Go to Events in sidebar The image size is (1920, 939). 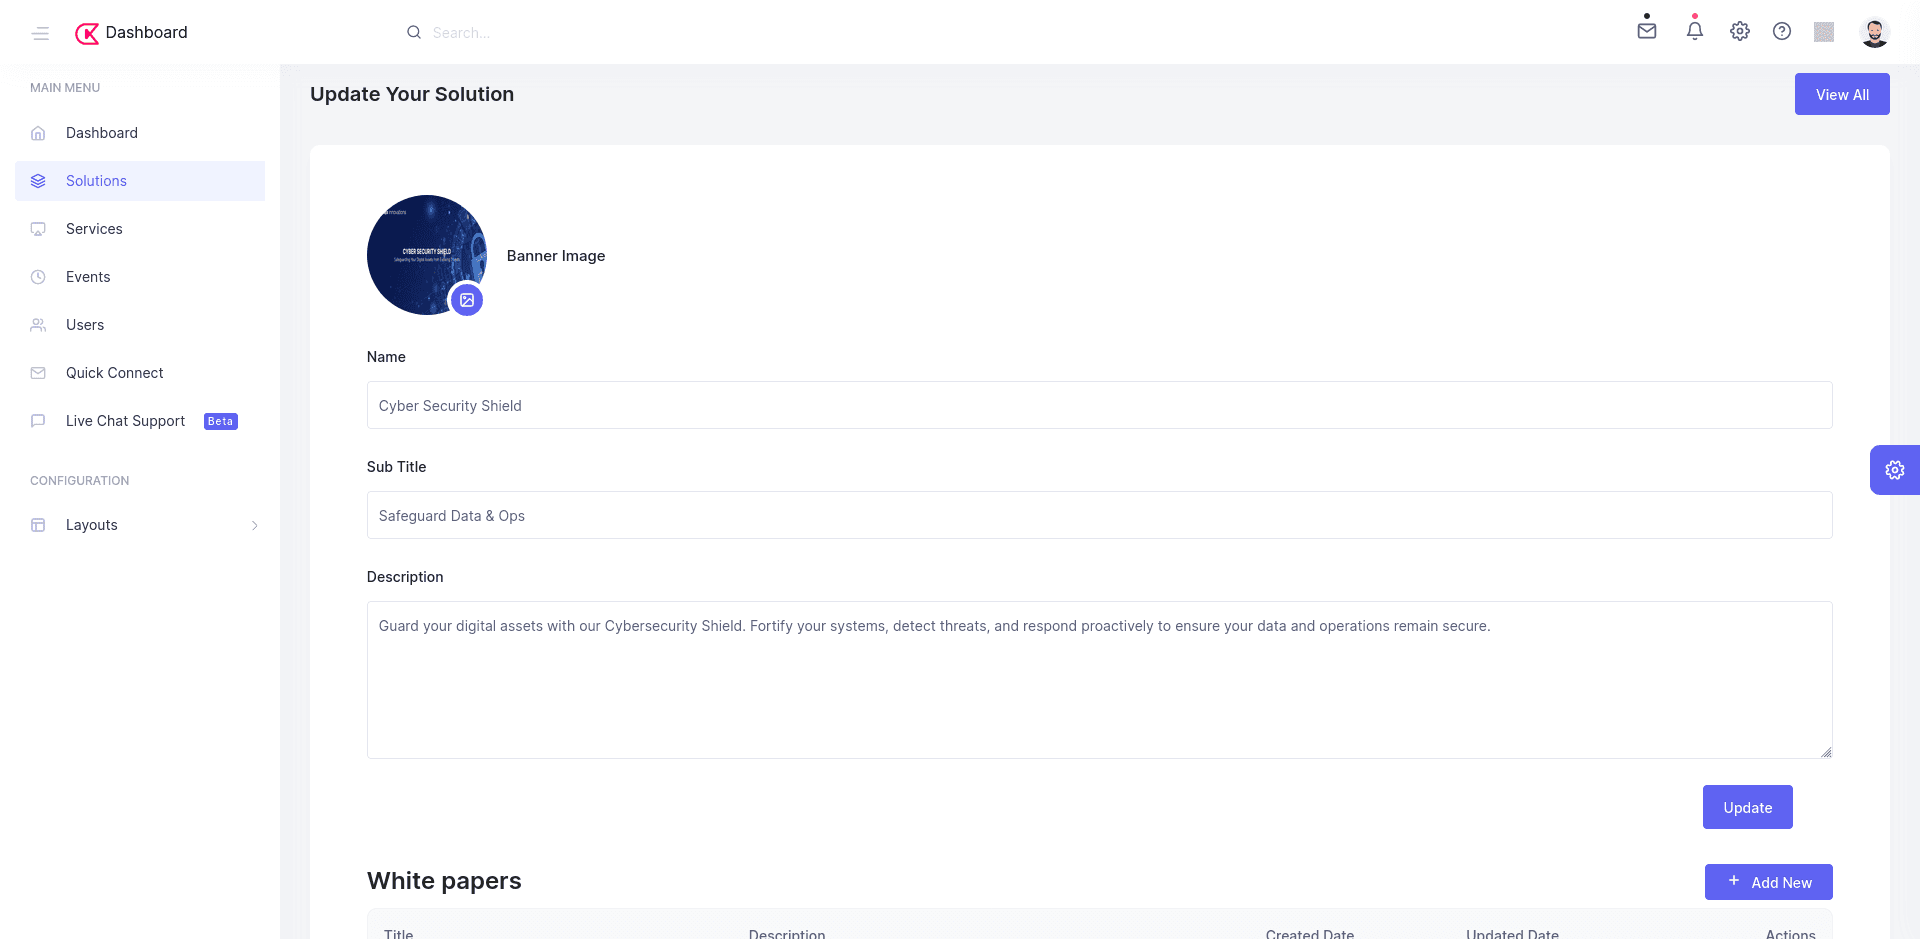(88, 277)
